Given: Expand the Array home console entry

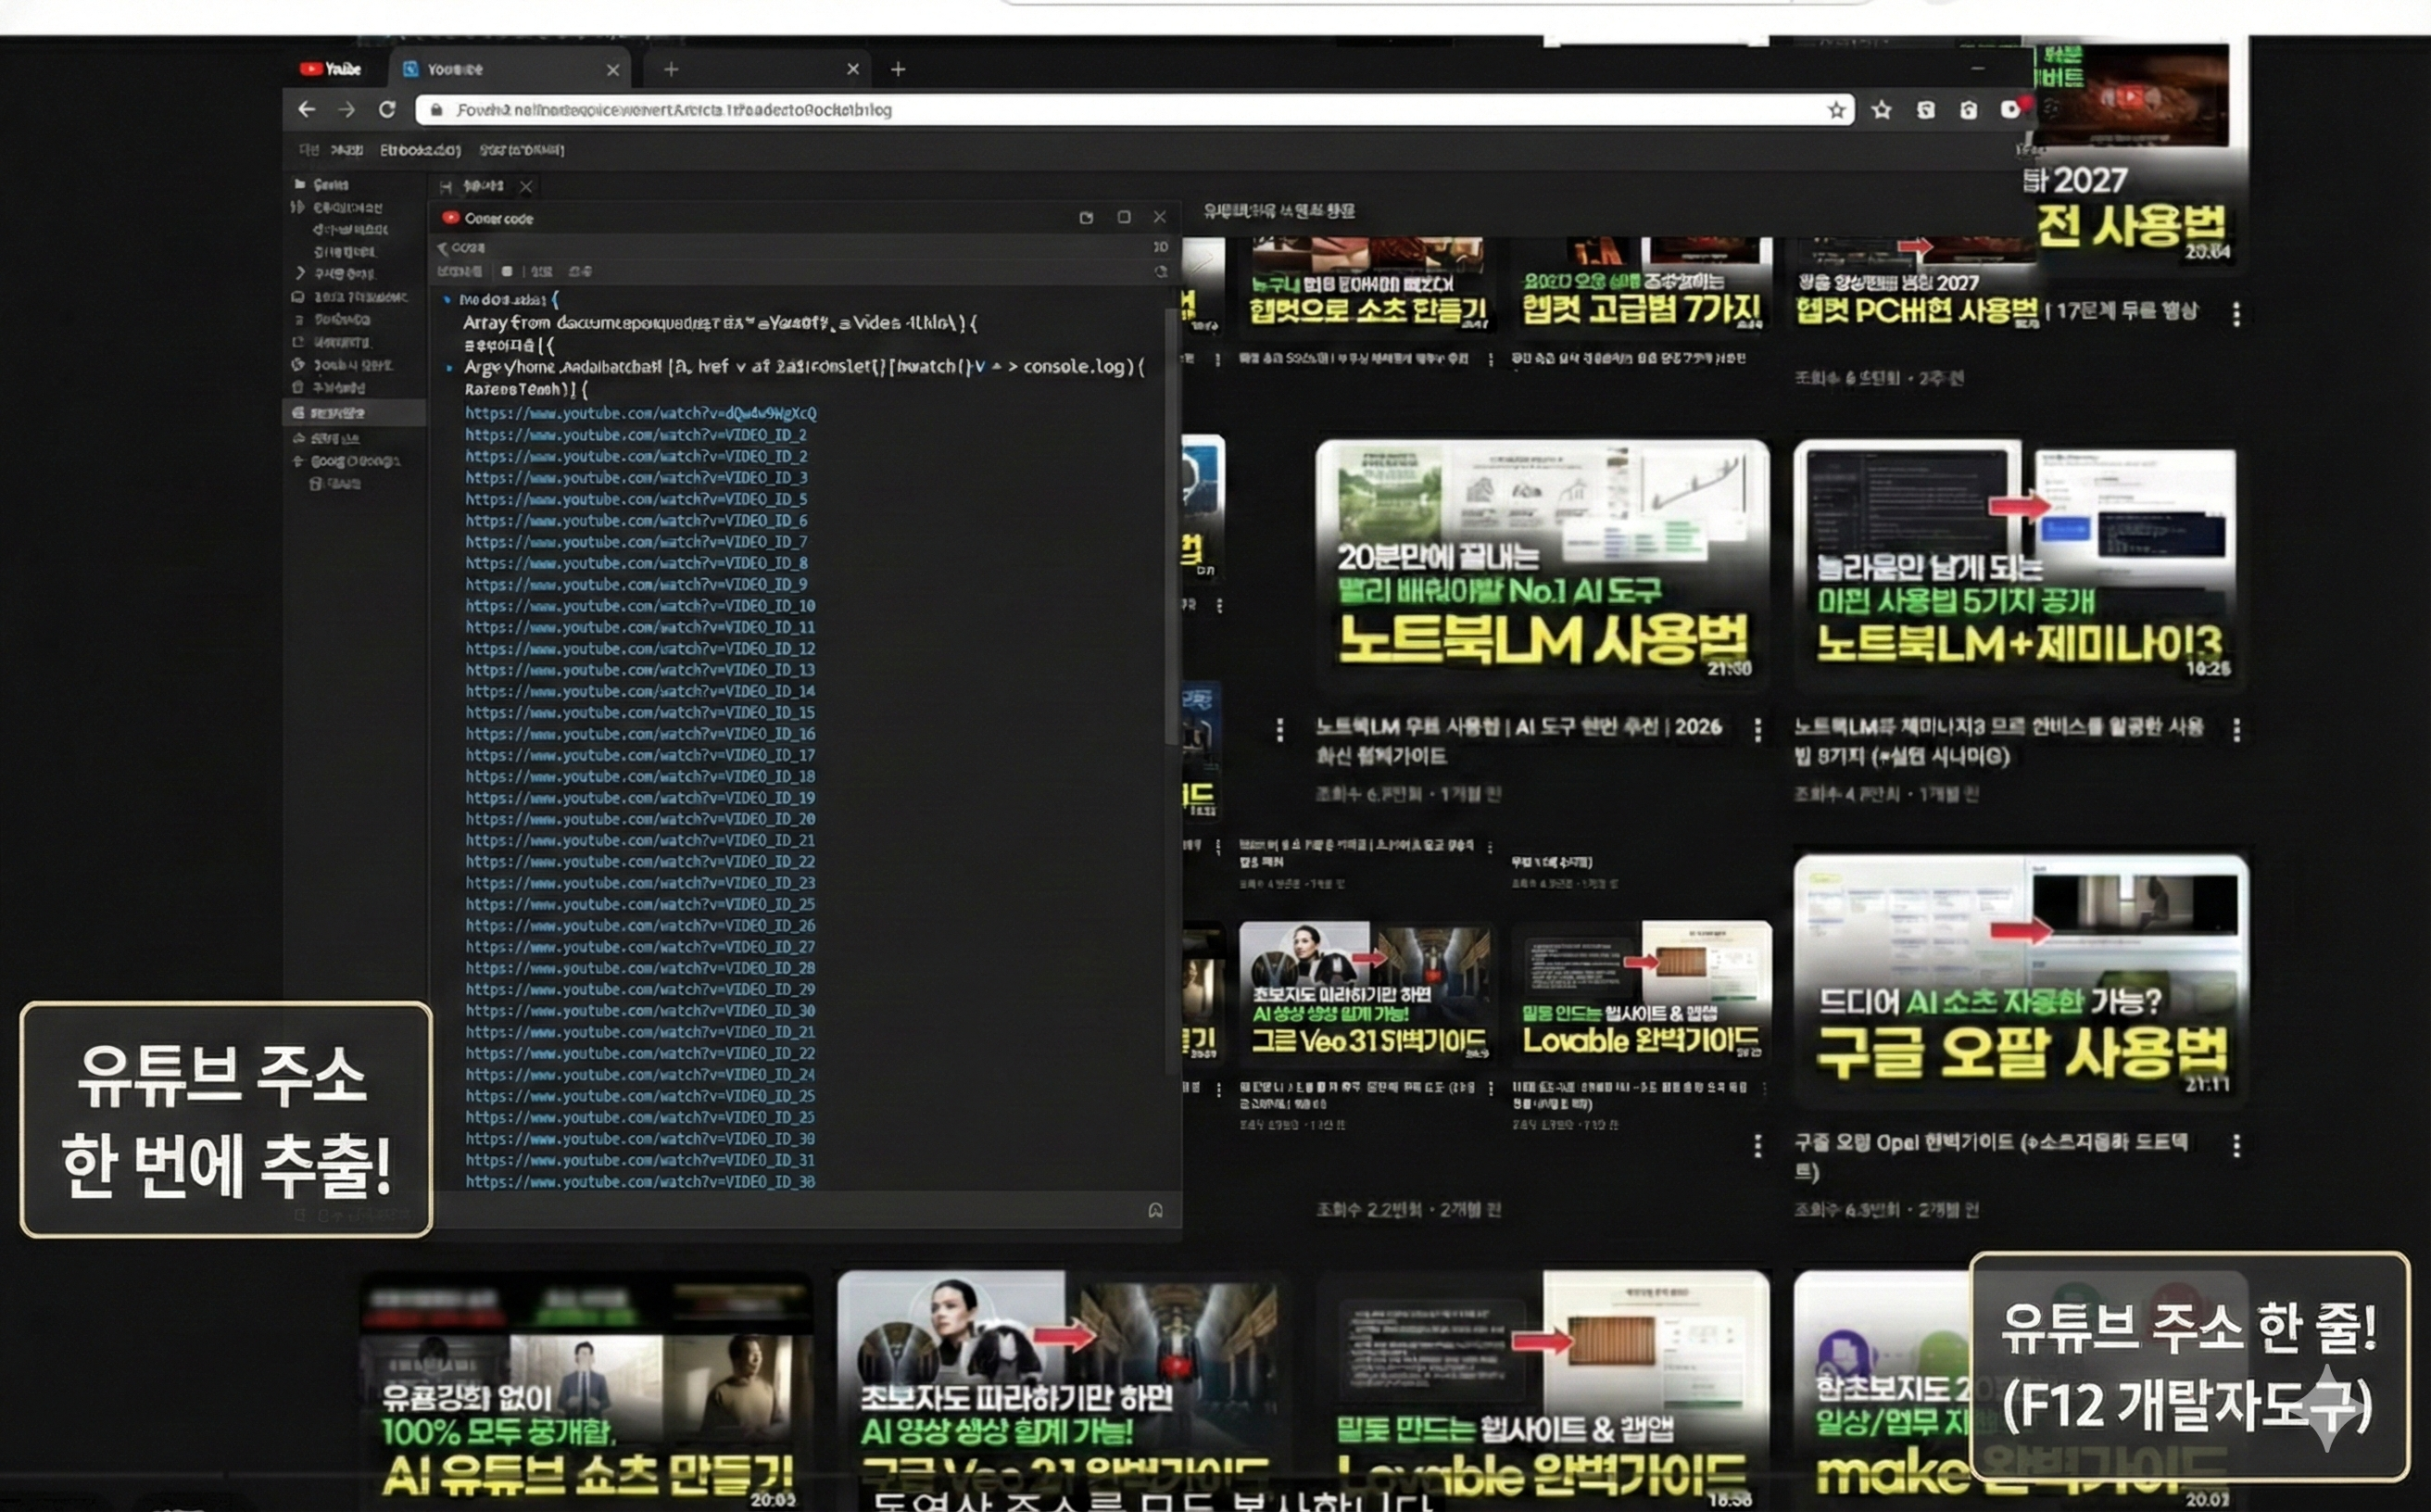Looking at the screenshot, I should coord(448,368).
